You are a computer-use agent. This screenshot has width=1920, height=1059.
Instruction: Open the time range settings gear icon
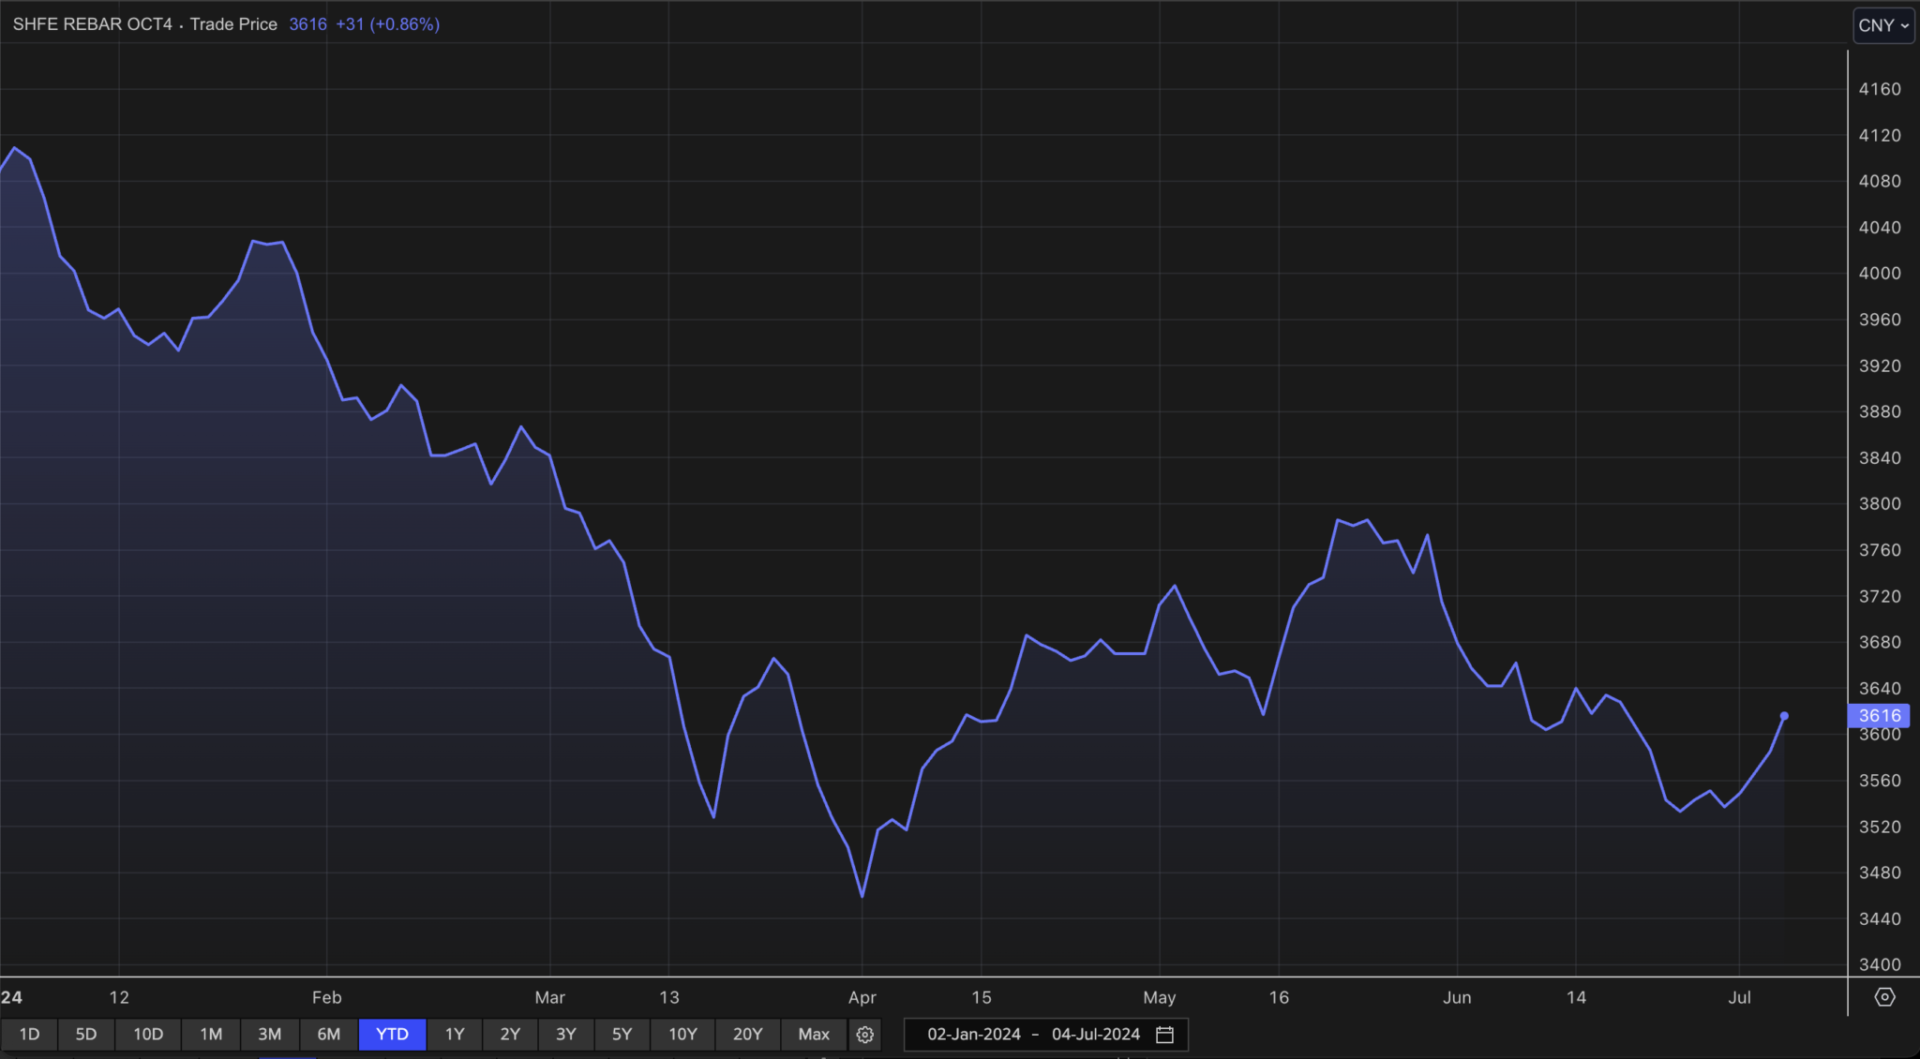click(x=865, y=1034)
